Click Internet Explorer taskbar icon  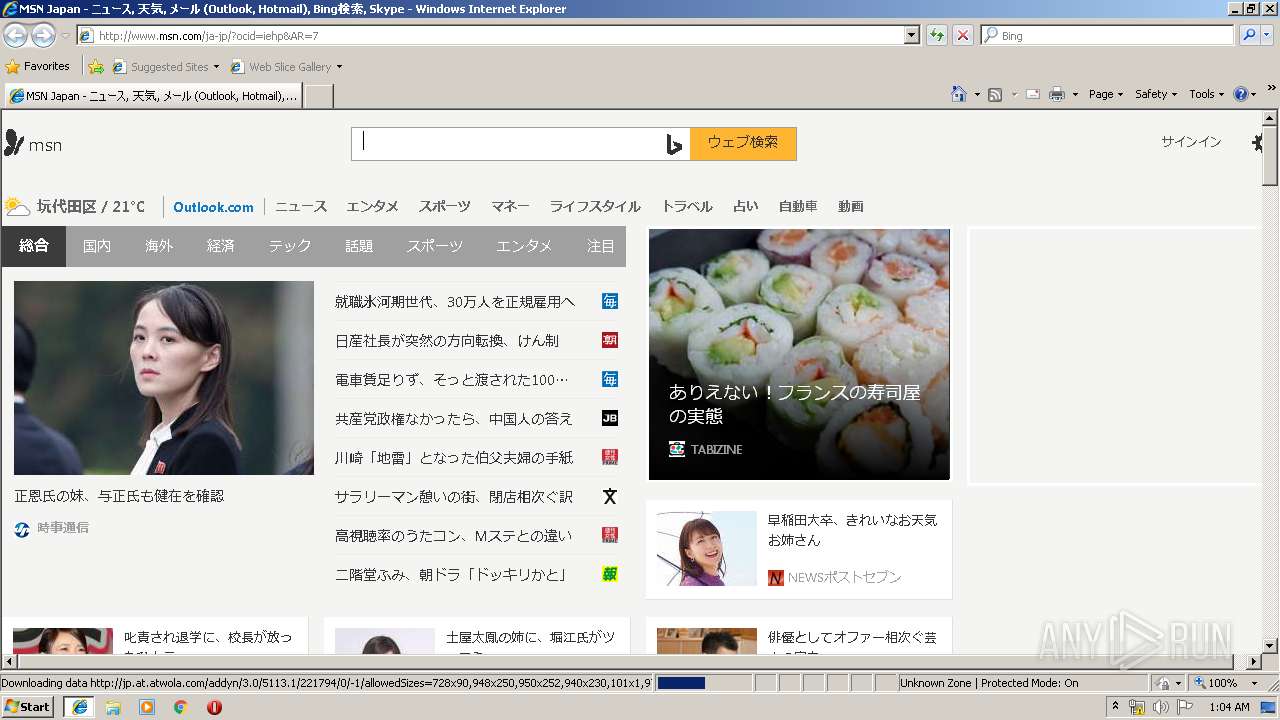coord(79,707)
